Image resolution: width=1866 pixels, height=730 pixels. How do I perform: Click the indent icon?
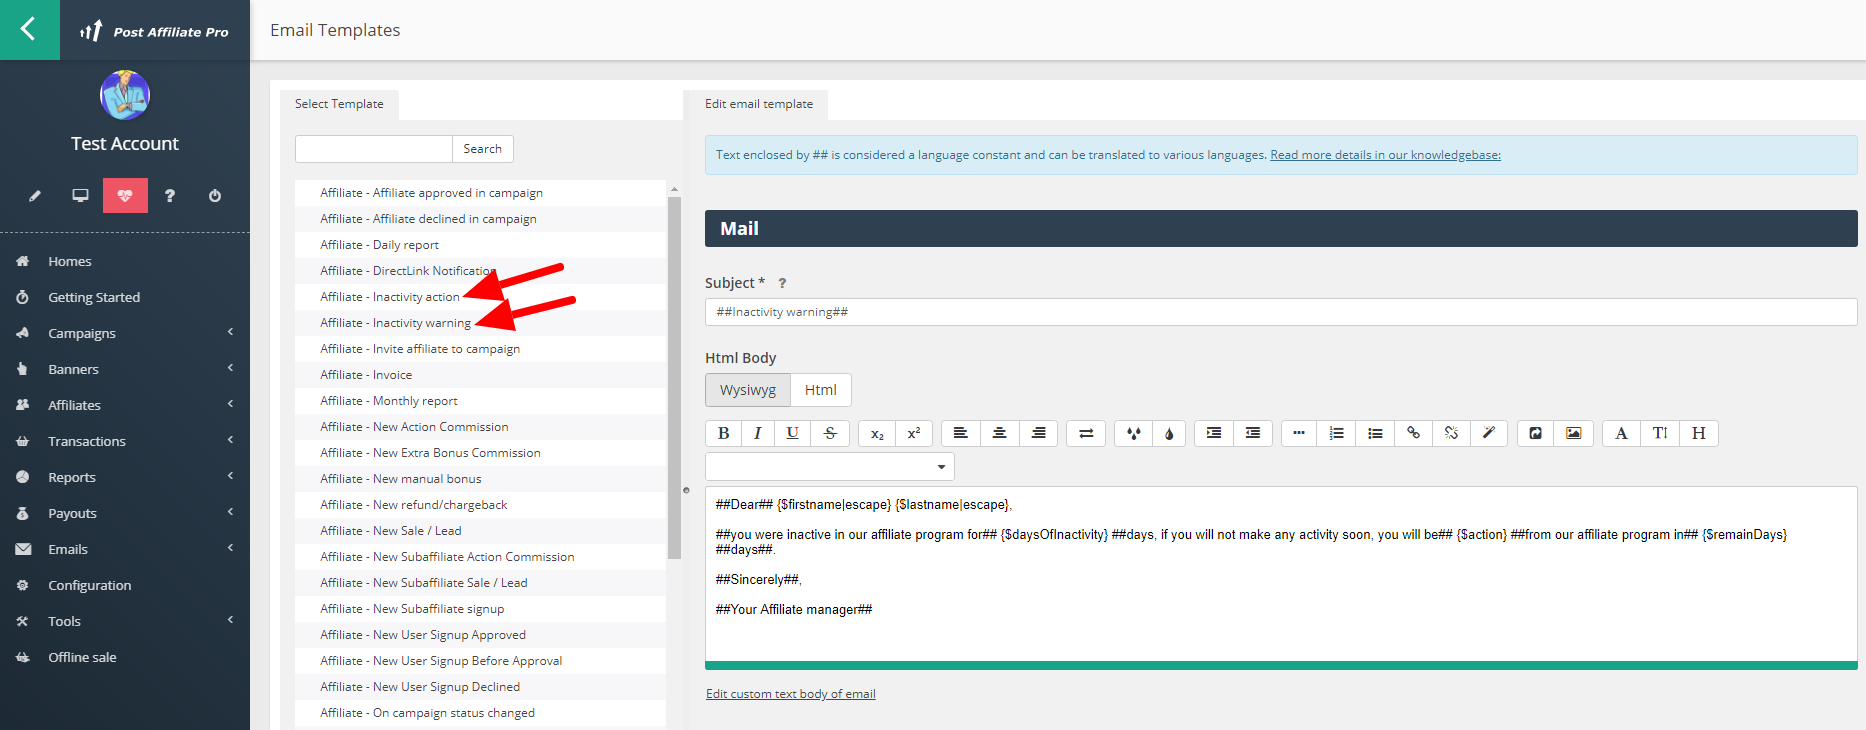click(x=1214, y=433)
